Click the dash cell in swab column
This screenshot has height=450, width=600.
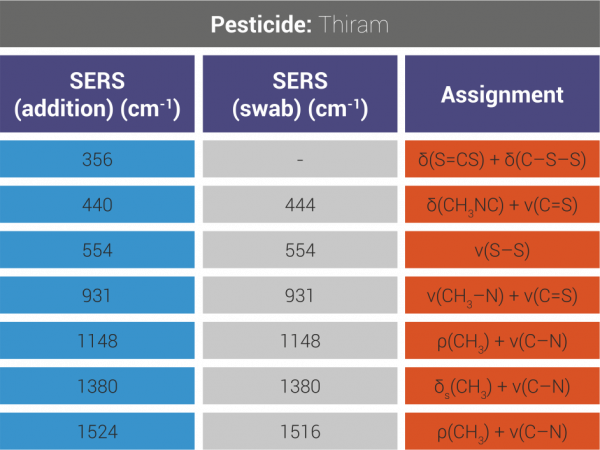click(300, 160)
